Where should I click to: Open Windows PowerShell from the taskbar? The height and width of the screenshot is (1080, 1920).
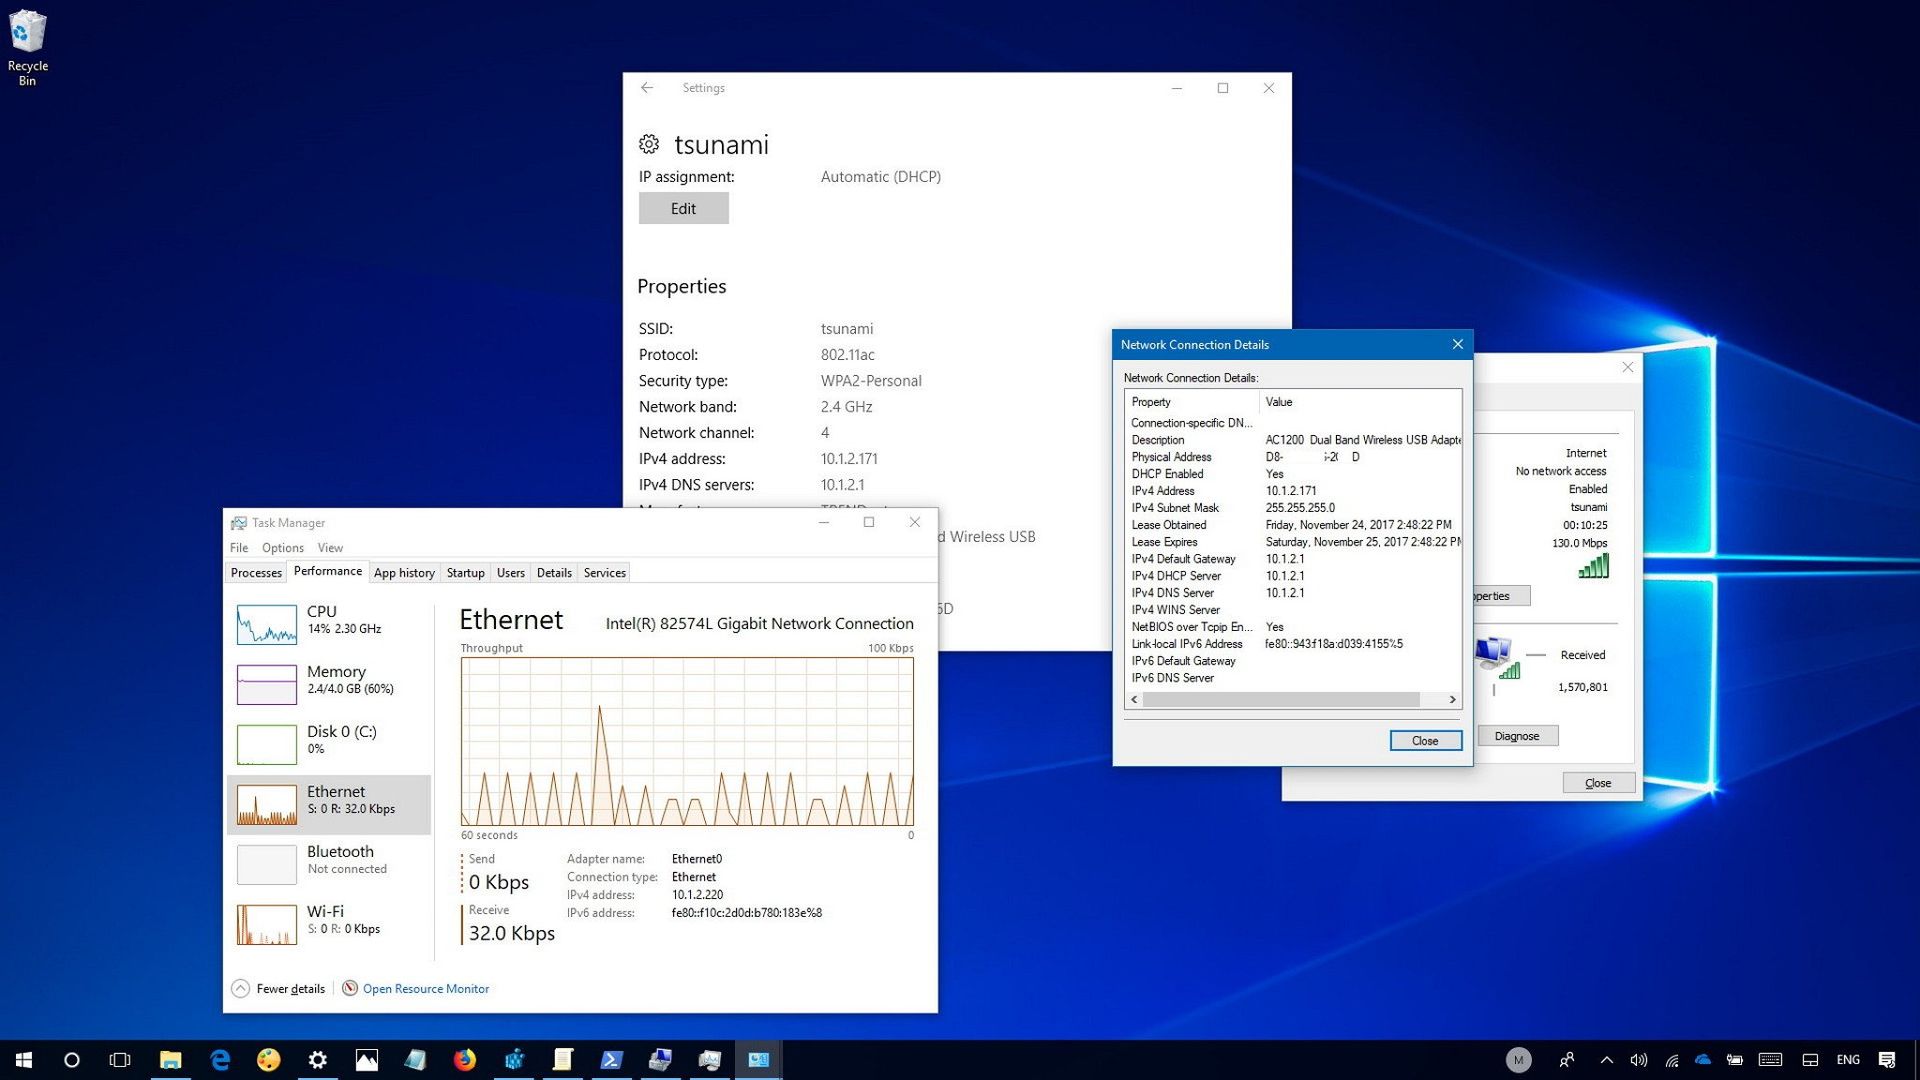click(611, 1059)
